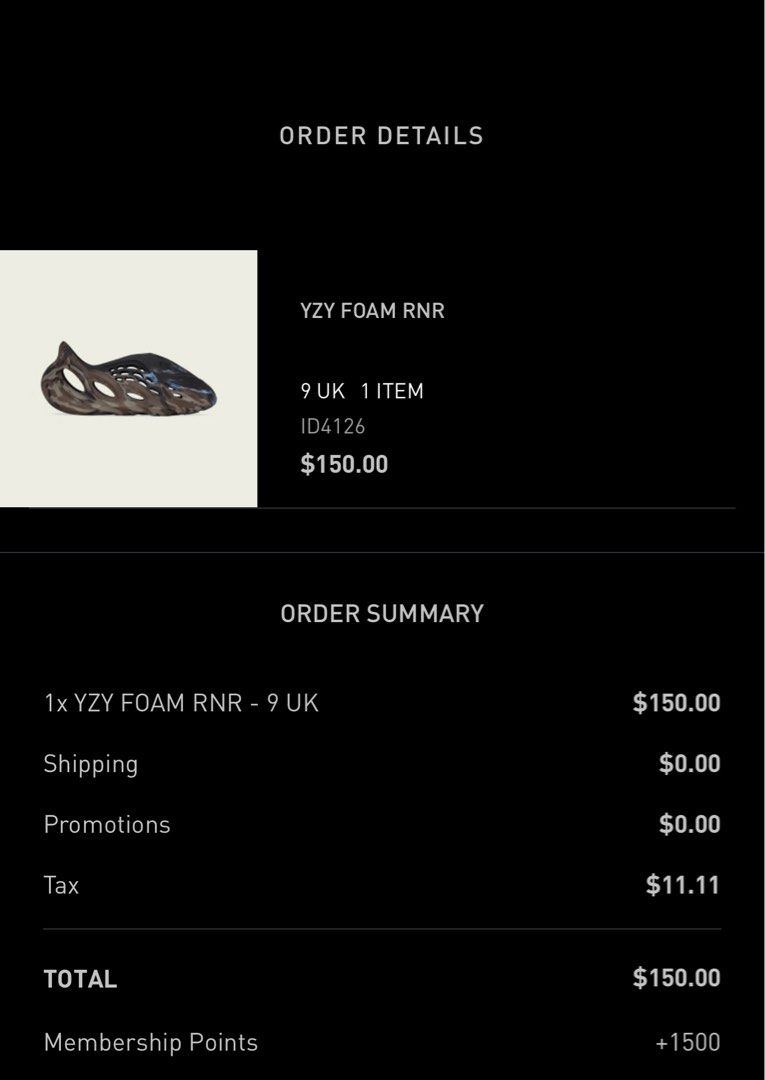The image size is (765, 1080).
Task: Click the 1 ITEM quantity label
Action: [x=392, y=391]
